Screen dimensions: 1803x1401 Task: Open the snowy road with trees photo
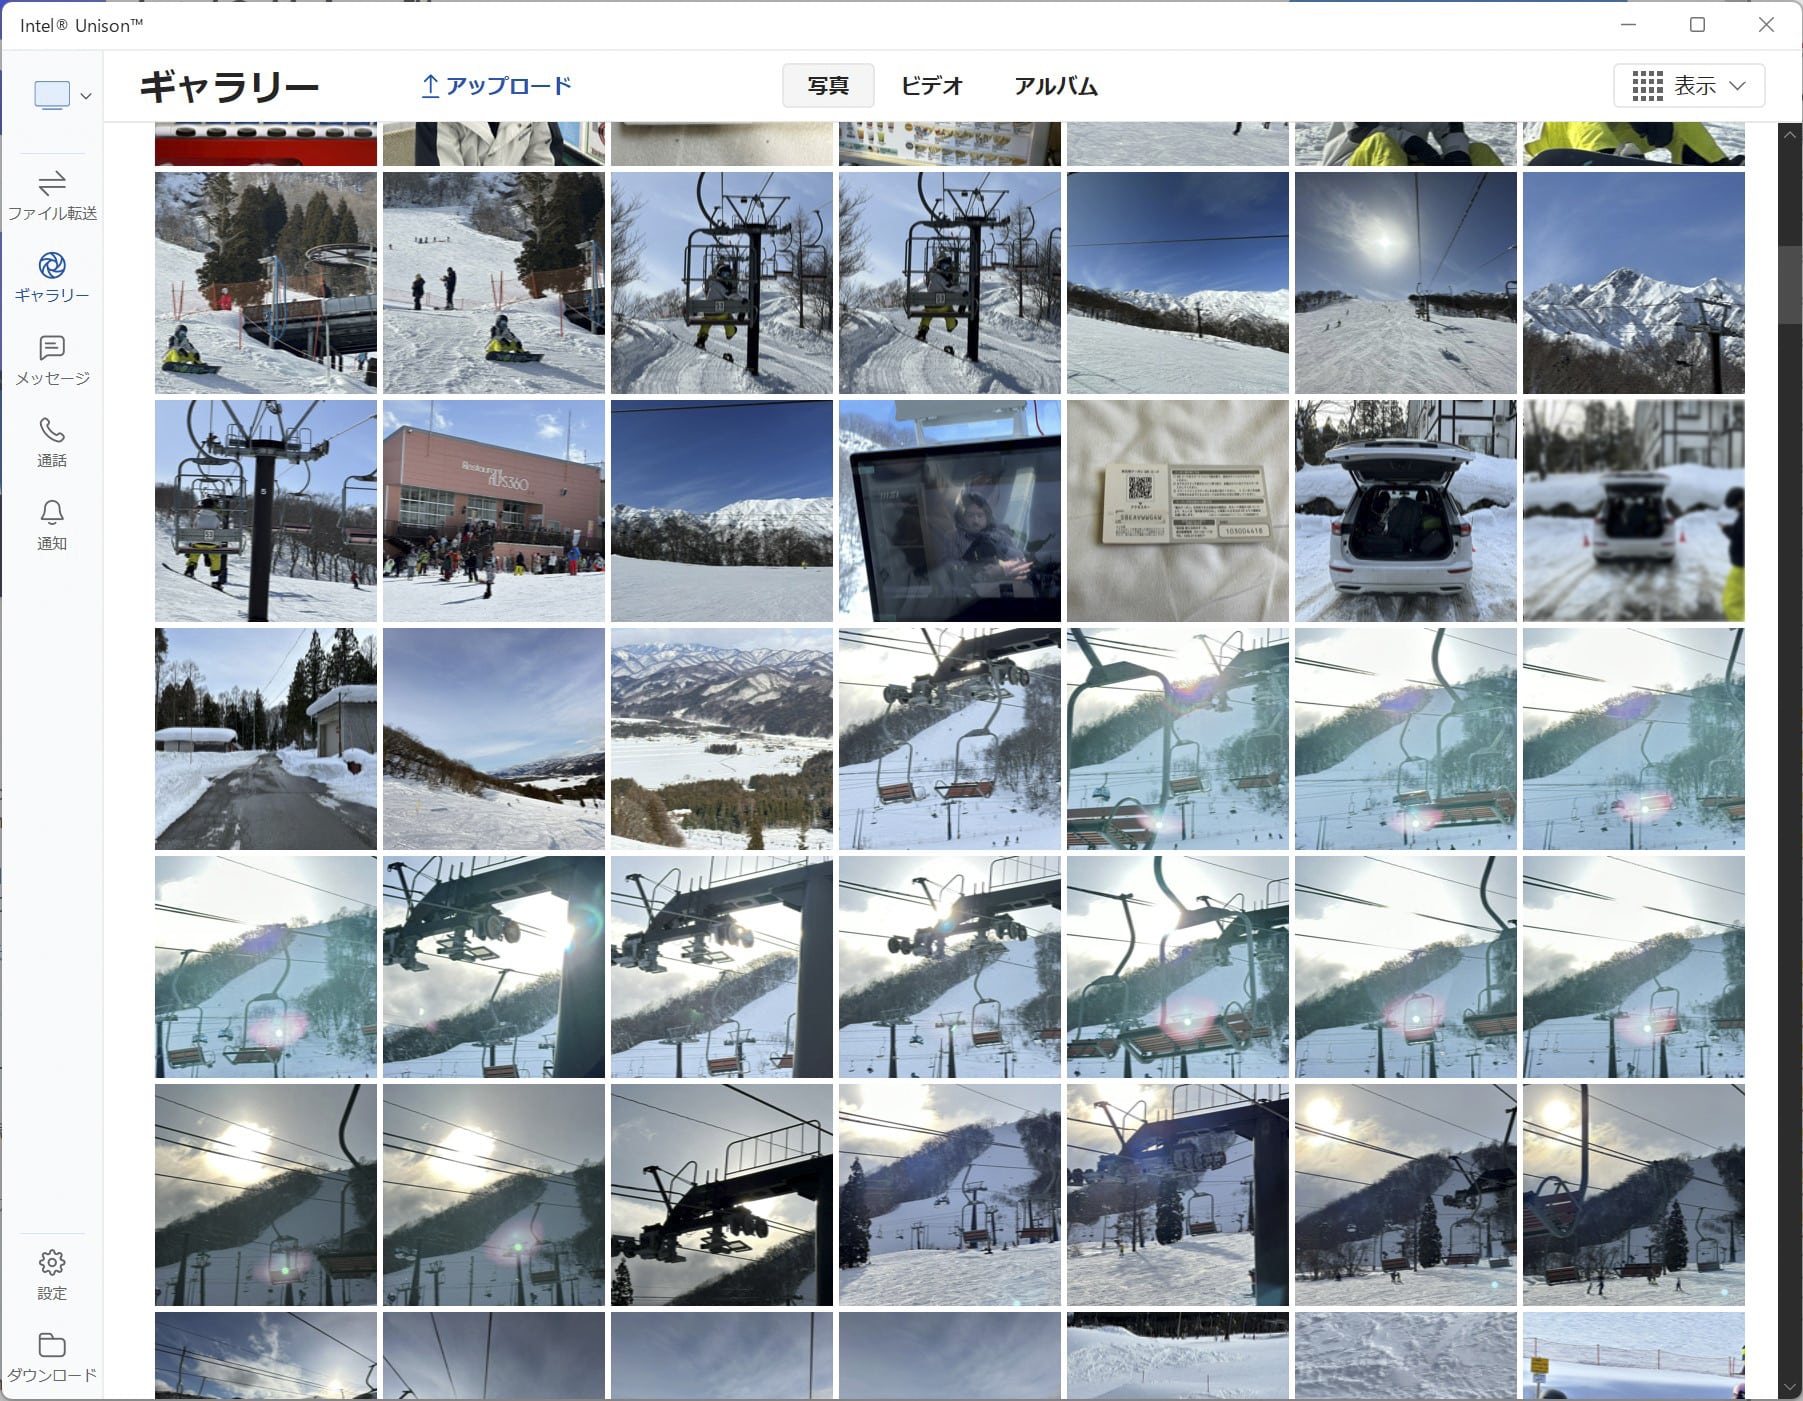[x=266, y=739]
